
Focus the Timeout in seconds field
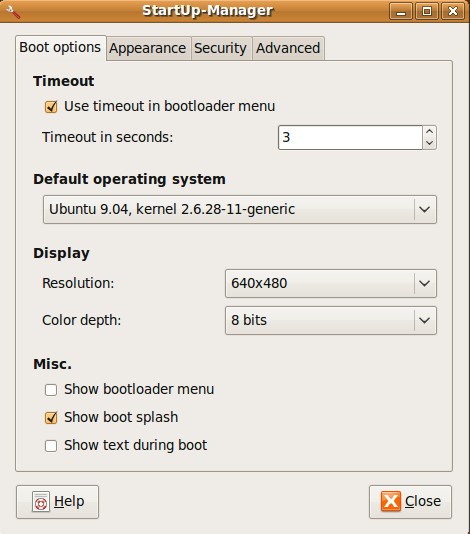tap(350, 138)
